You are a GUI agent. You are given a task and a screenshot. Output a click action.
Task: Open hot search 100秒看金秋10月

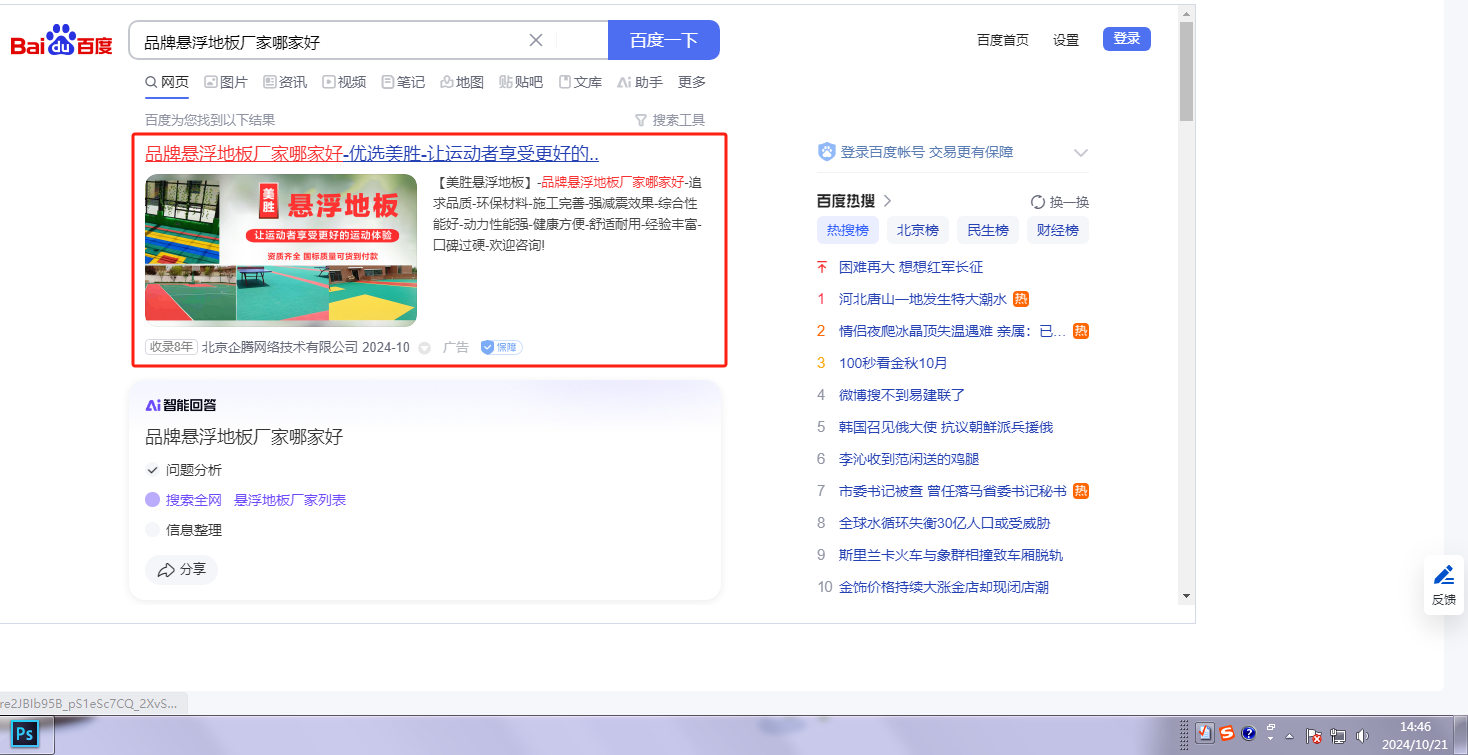tap(893, 363)
